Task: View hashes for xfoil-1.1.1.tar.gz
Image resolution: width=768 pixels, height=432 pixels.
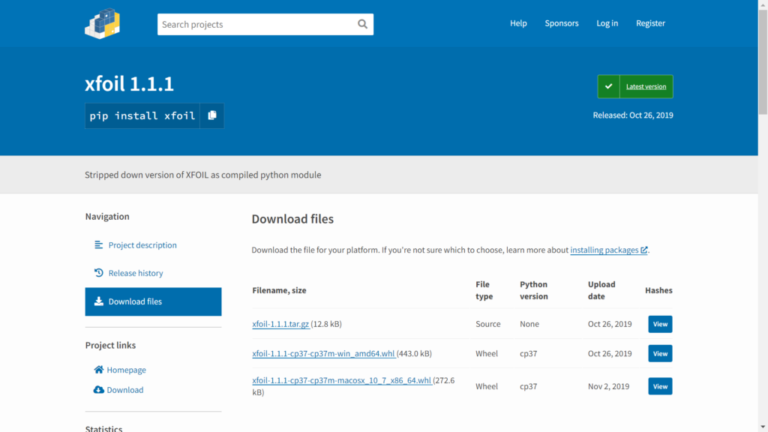Action: tap(660, 324)
